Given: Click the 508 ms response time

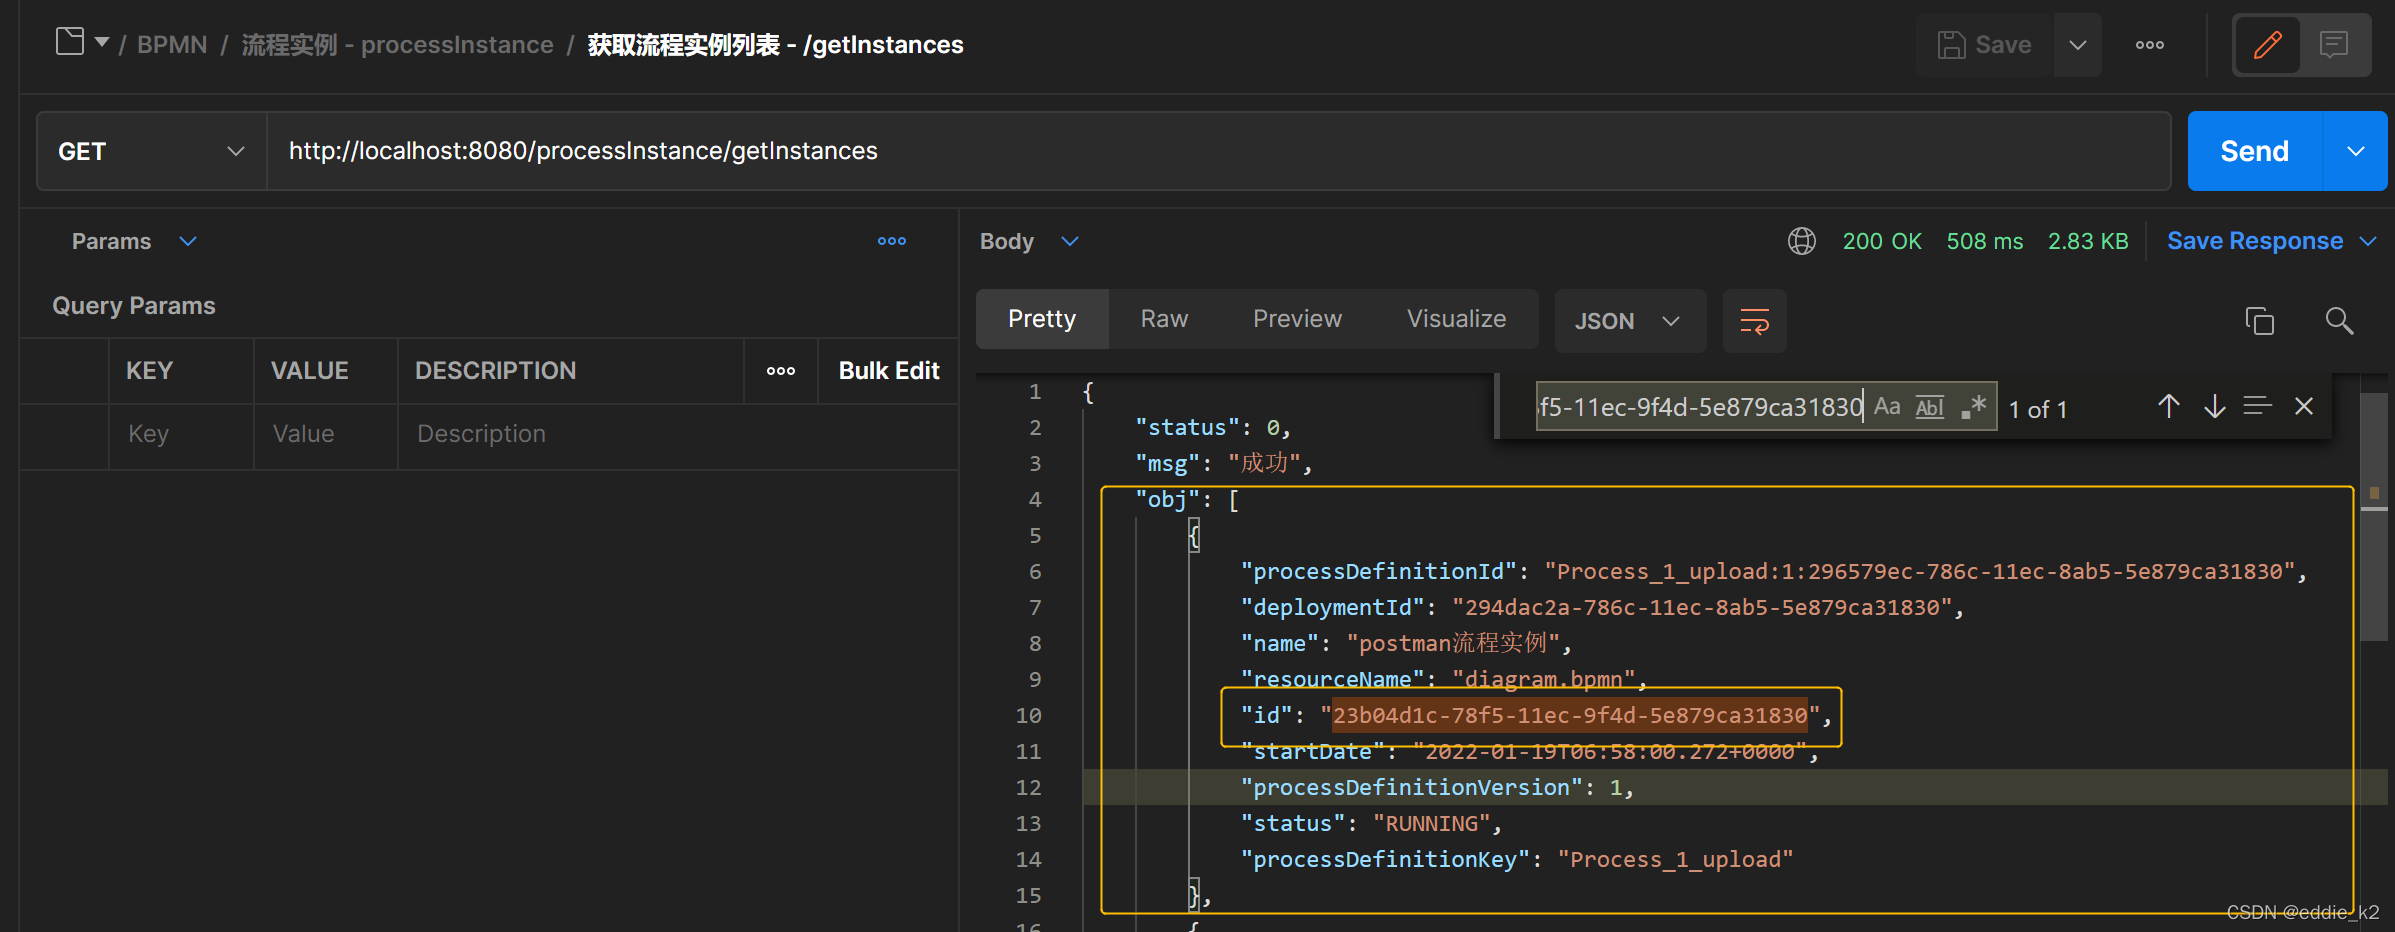Looking at the screenshot, I should (x=1985, y=241).
